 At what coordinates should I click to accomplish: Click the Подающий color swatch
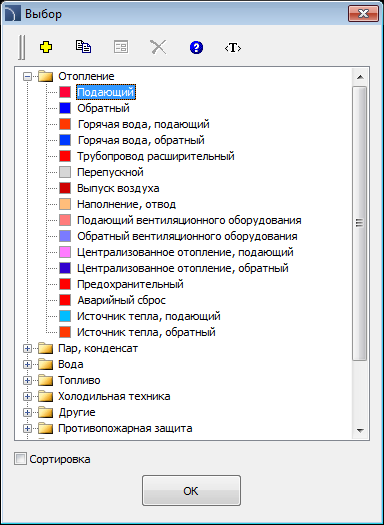tap(65, 92)
